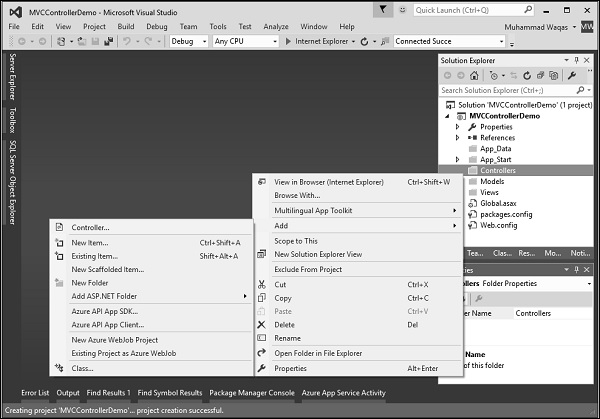Click the Save All toolbar icon
The image size is (600, 419).
point(109,41)
